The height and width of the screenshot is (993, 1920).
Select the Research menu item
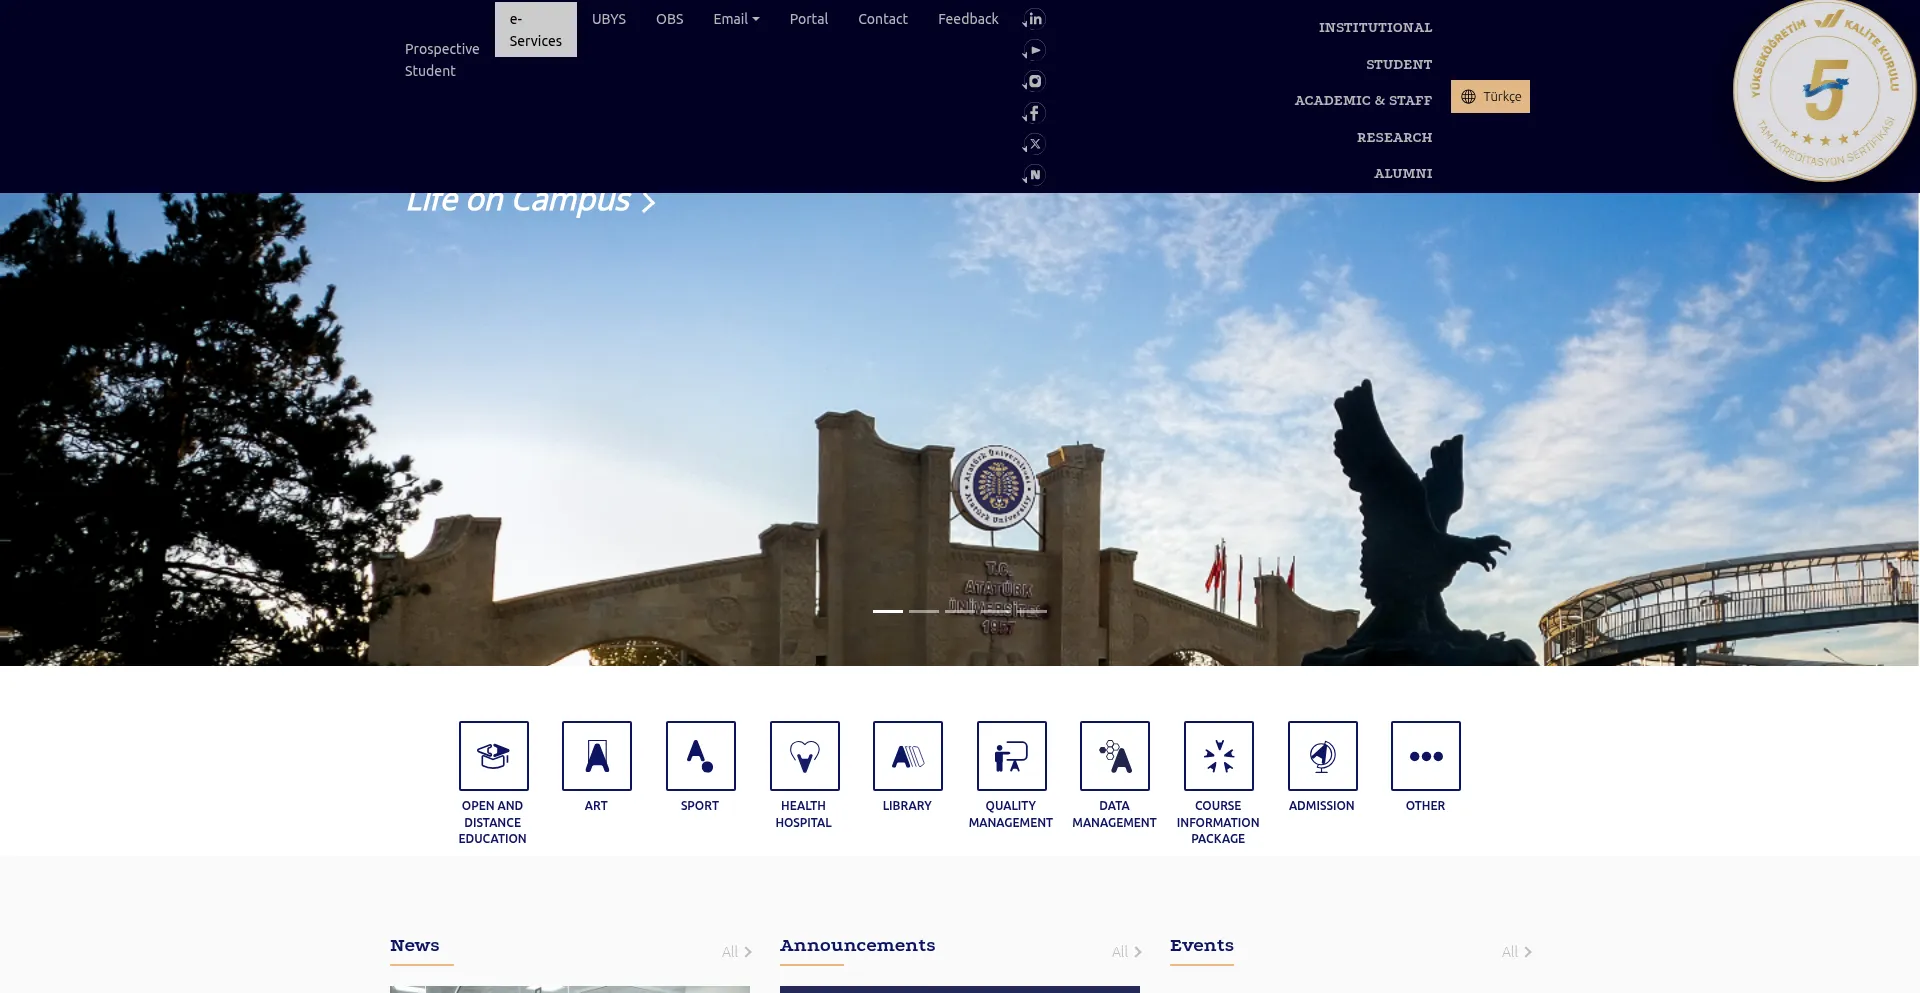(1394, 137)
